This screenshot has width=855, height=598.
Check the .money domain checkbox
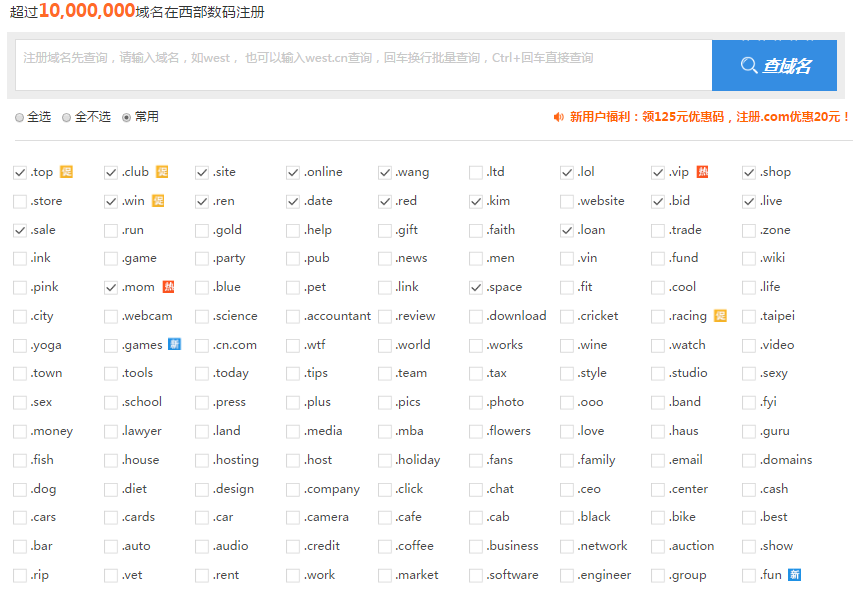[20, 431]
